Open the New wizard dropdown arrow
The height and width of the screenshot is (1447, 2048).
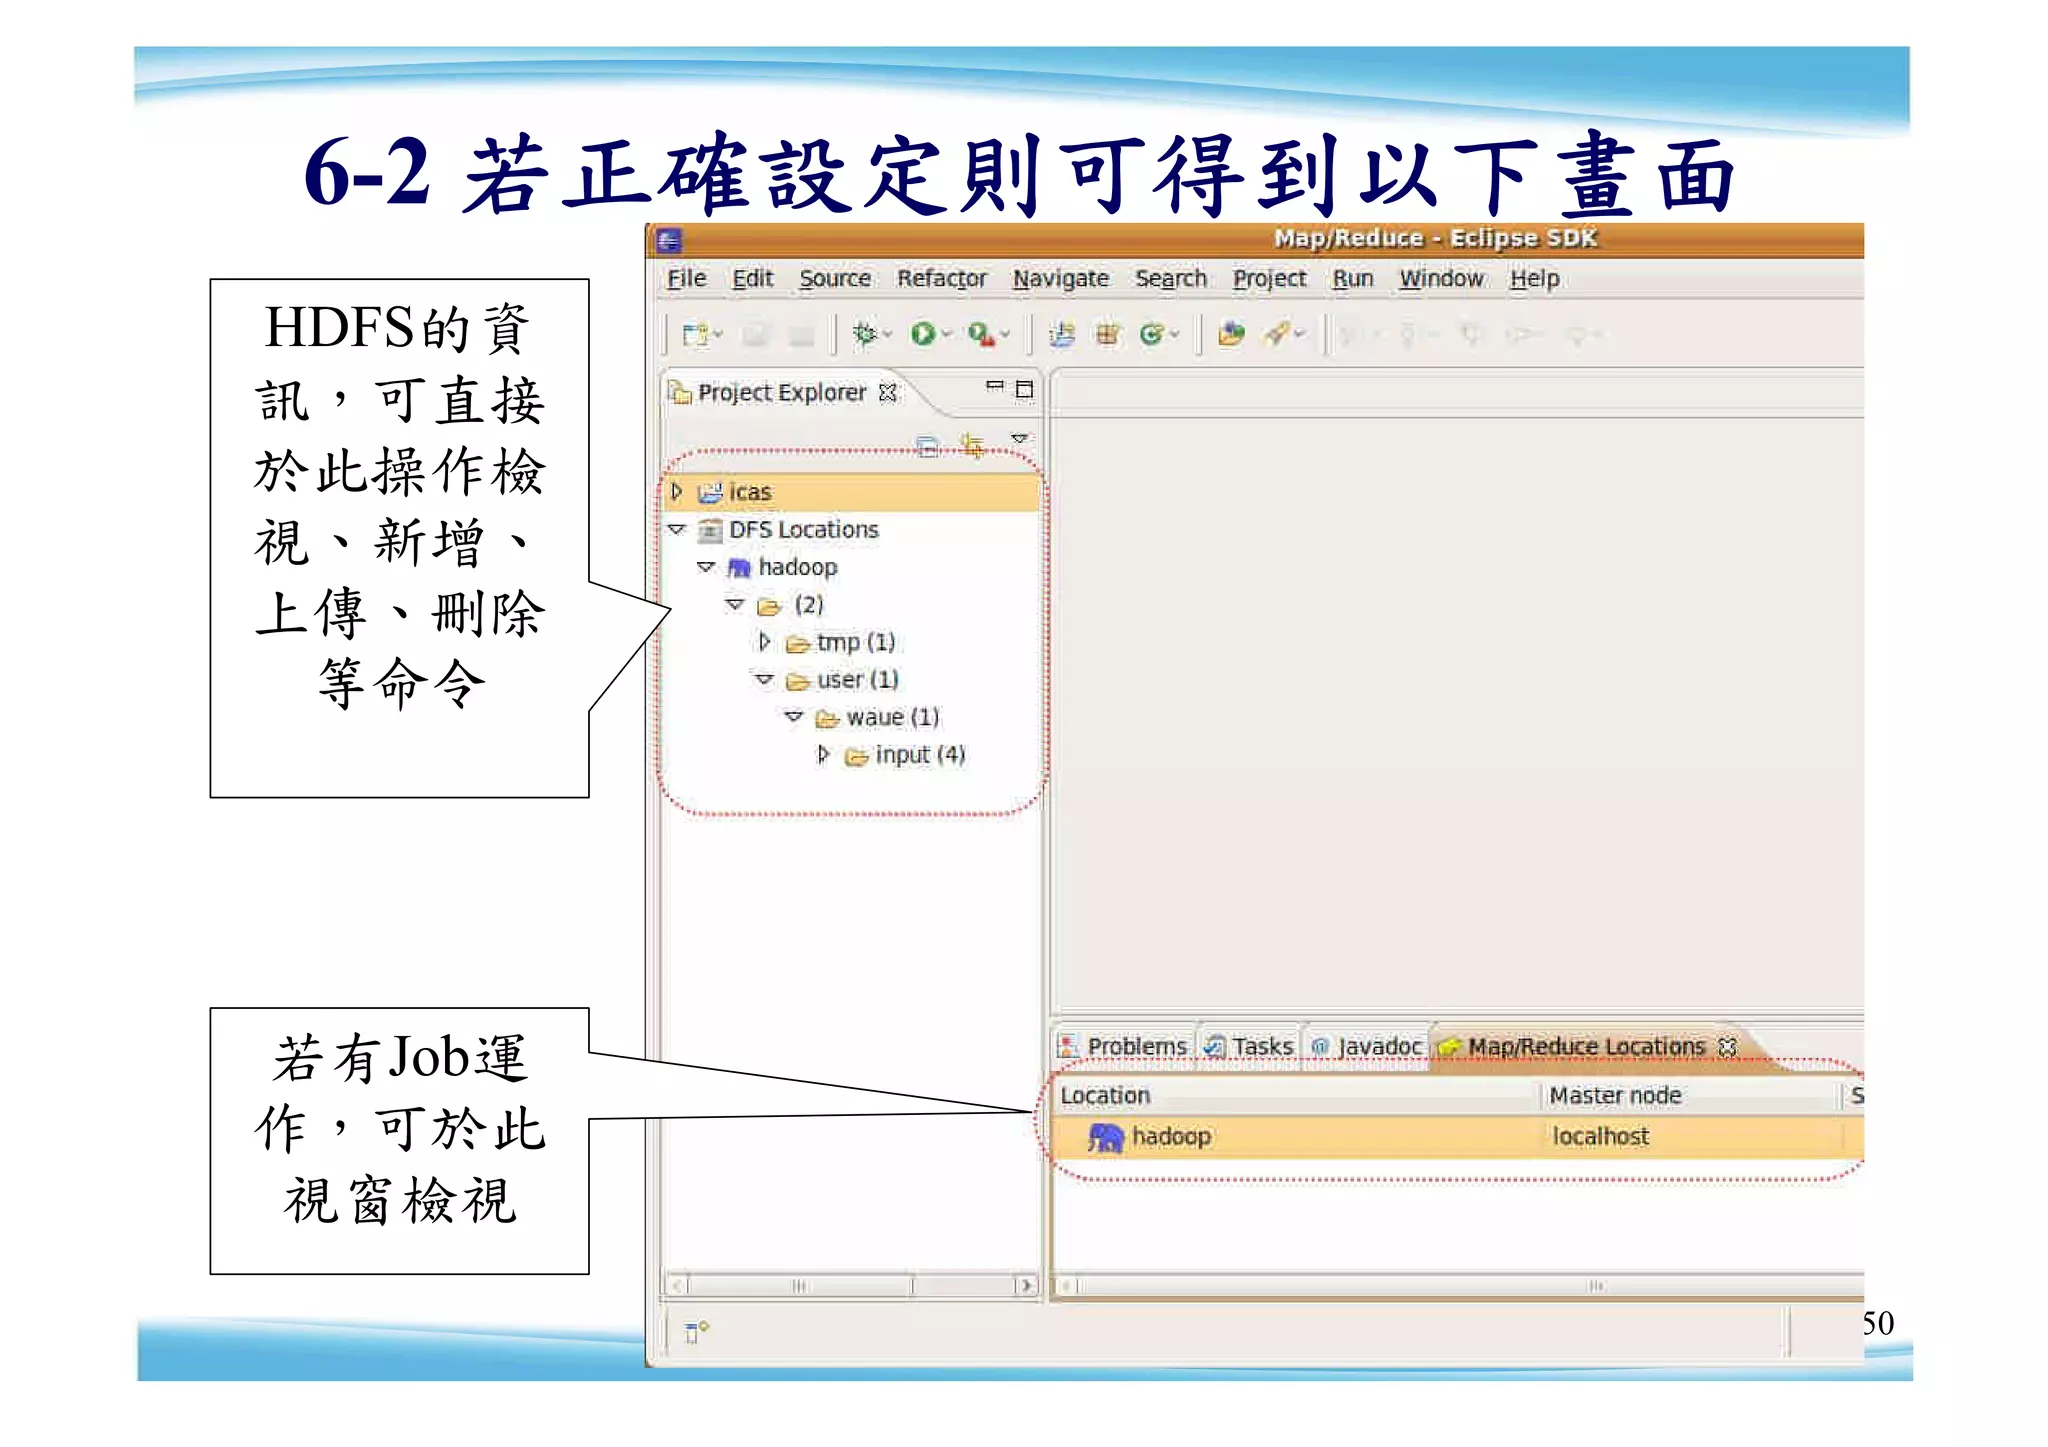click(x=718, y=335)
